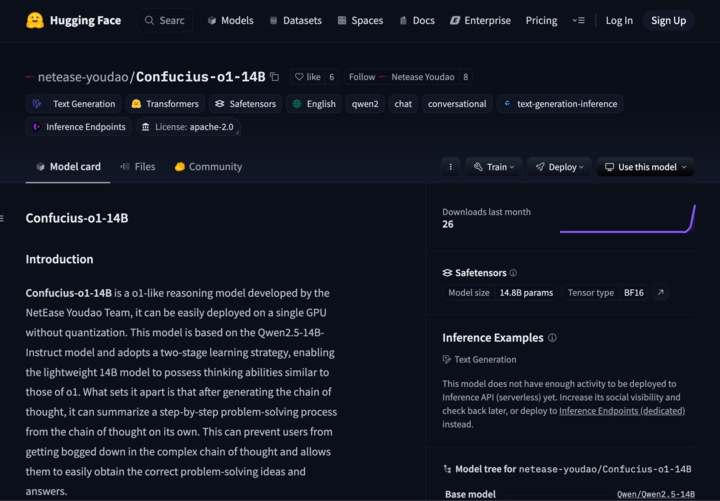Click the Inference Examples info icon
This screenshot has height=501, width=720.
(552, 338)
